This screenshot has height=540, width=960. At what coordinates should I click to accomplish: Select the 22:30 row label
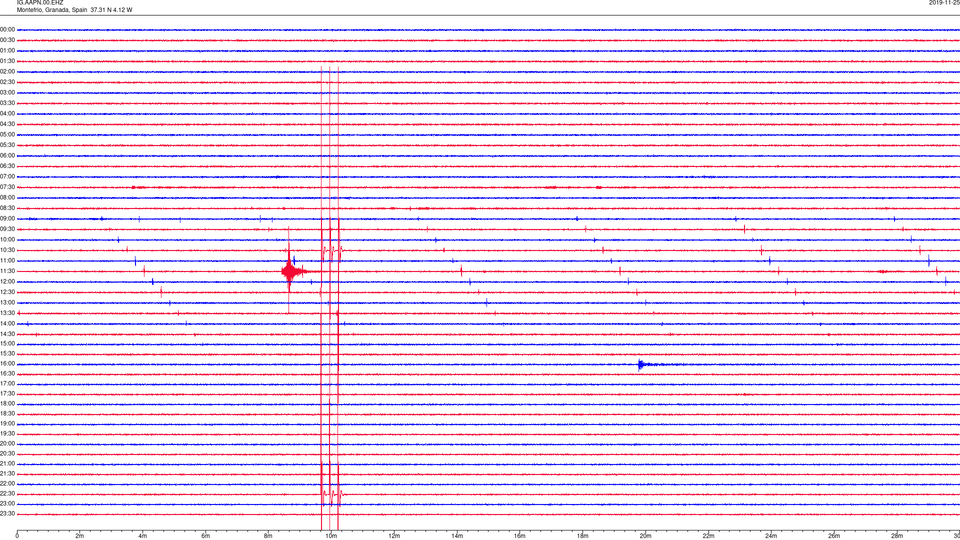[x=7, y=493]
